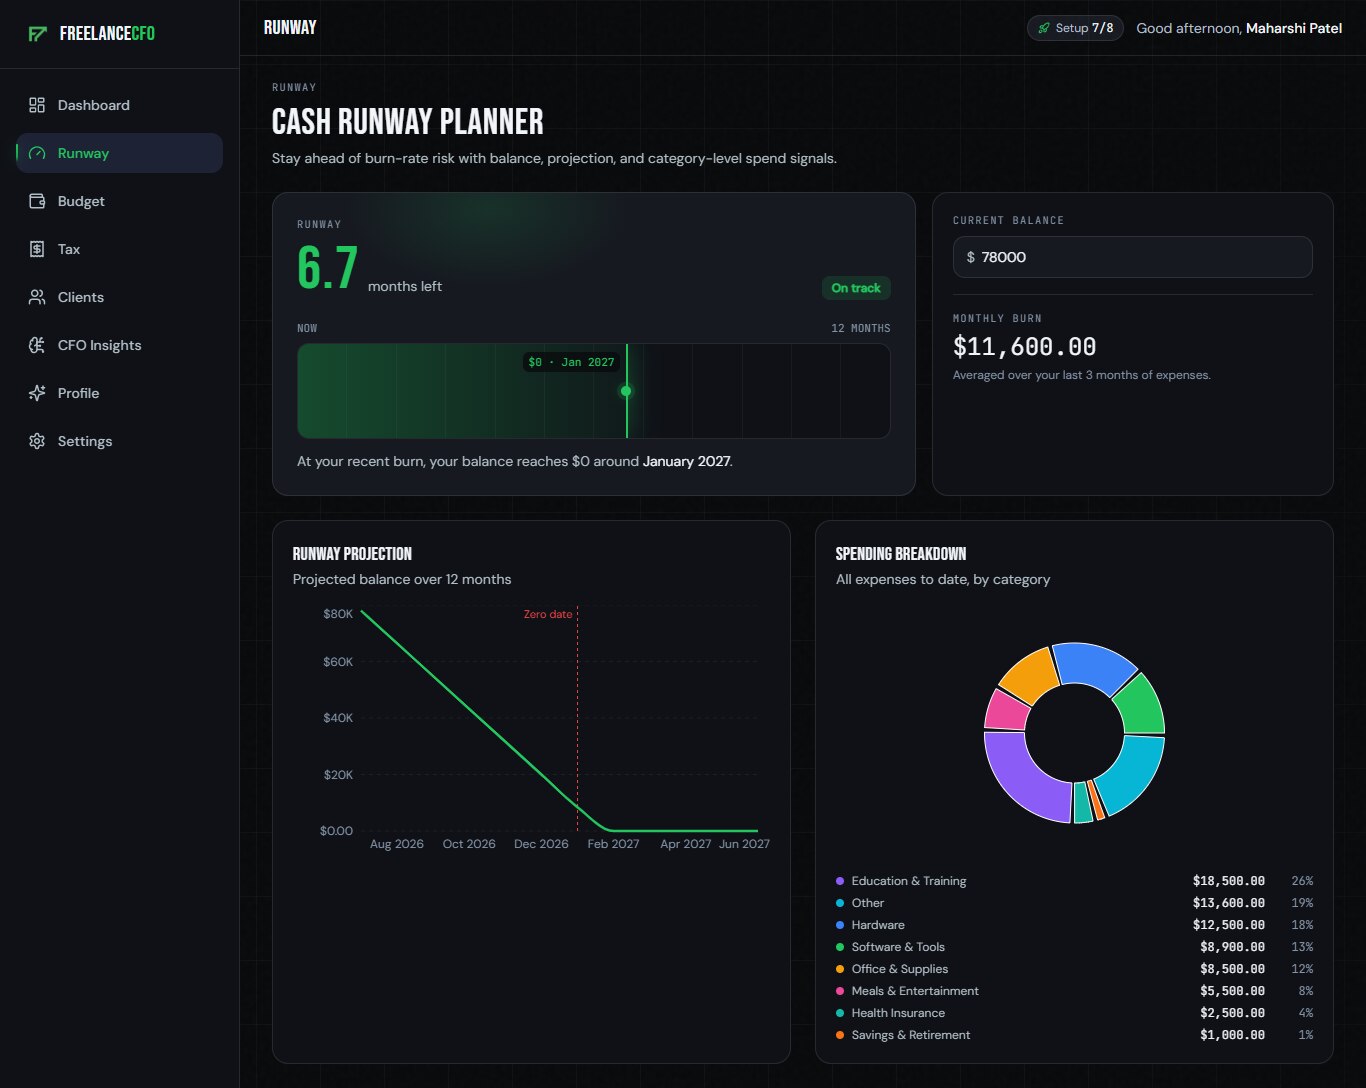Screen dimensions: 1366x1088
Task: Click the Setup 7/8 progress badge
Action: [1075, 28]
